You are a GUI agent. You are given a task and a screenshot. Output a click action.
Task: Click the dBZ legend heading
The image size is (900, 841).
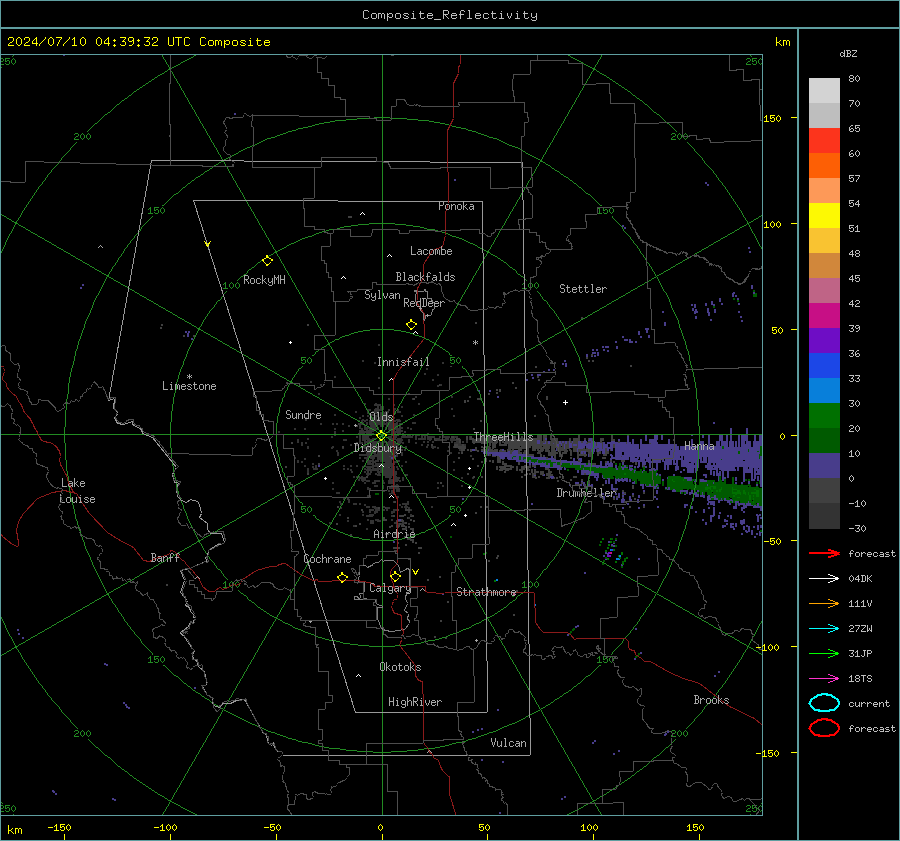[x=848, y=54]
